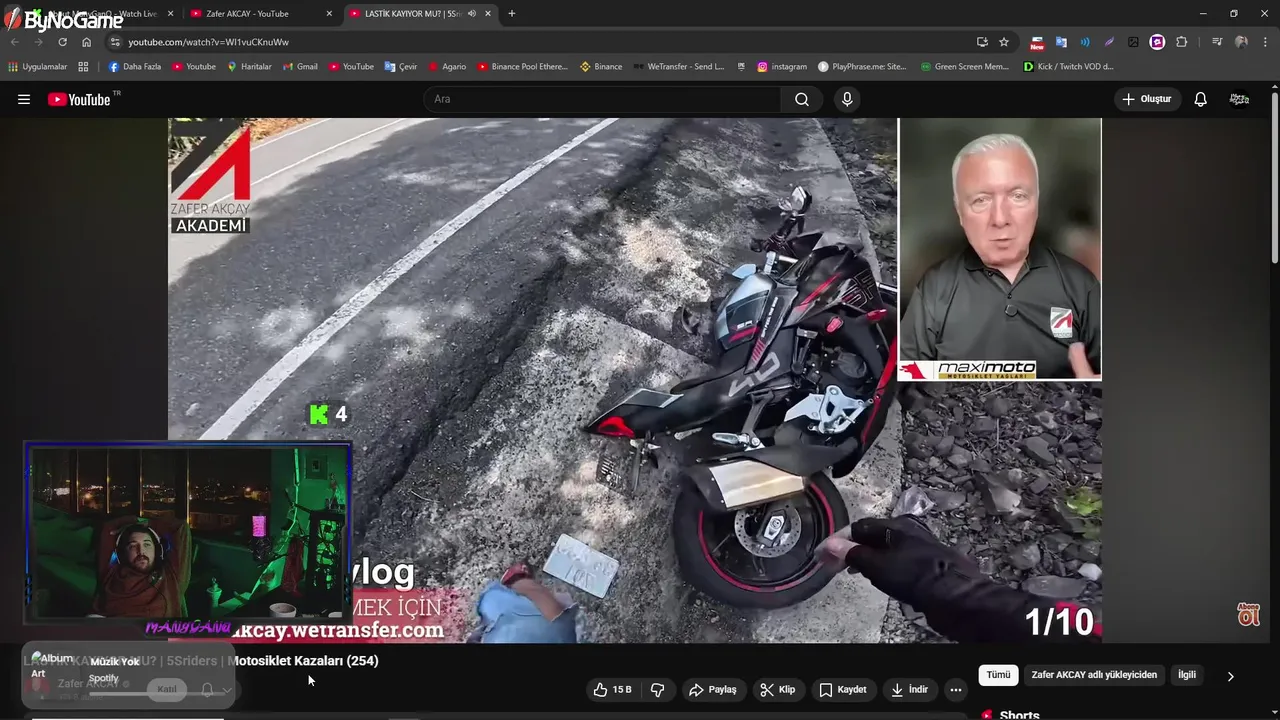
Task: Toggle the subscription notification bell under channel
Action: point(207,690)
